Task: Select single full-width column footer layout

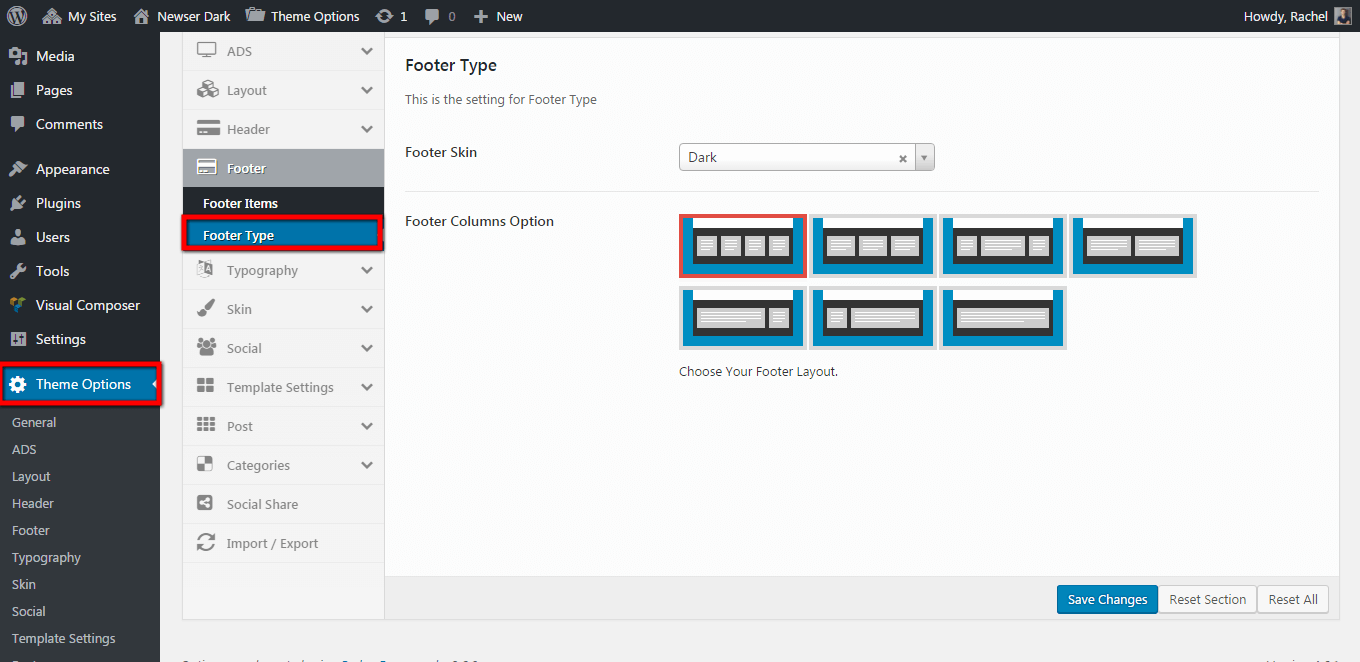Action: (1003, 318)
